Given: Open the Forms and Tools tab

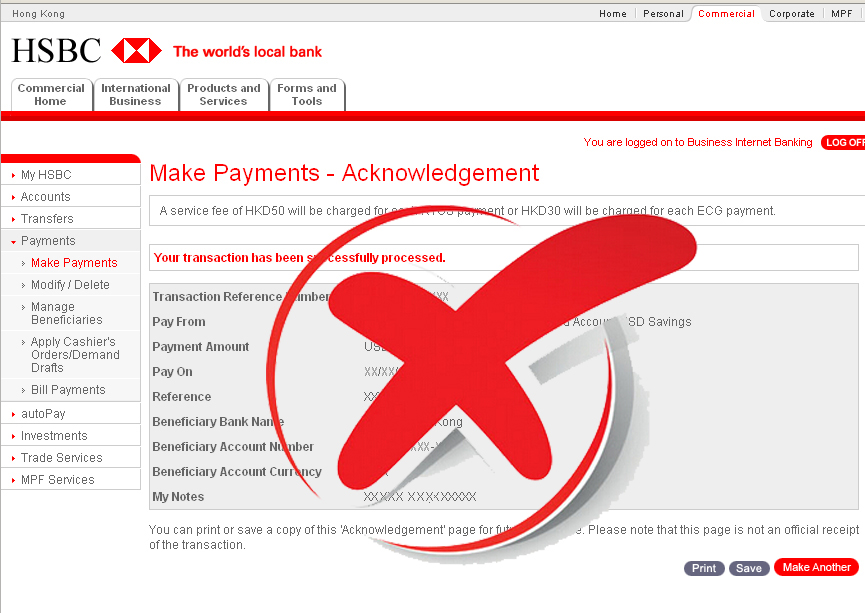Looking at the screenshot, I should click(307, 95).
